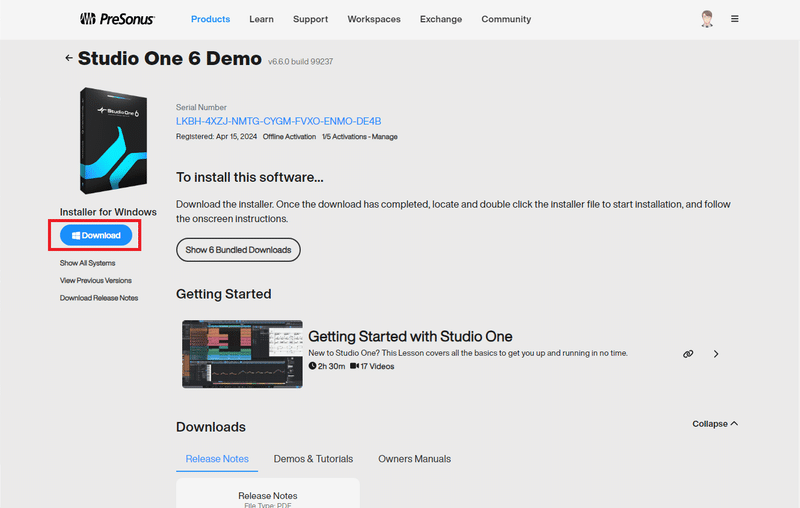Open the Products menu
The height and width of the screenshot is (508, 800).
[210, 19]
